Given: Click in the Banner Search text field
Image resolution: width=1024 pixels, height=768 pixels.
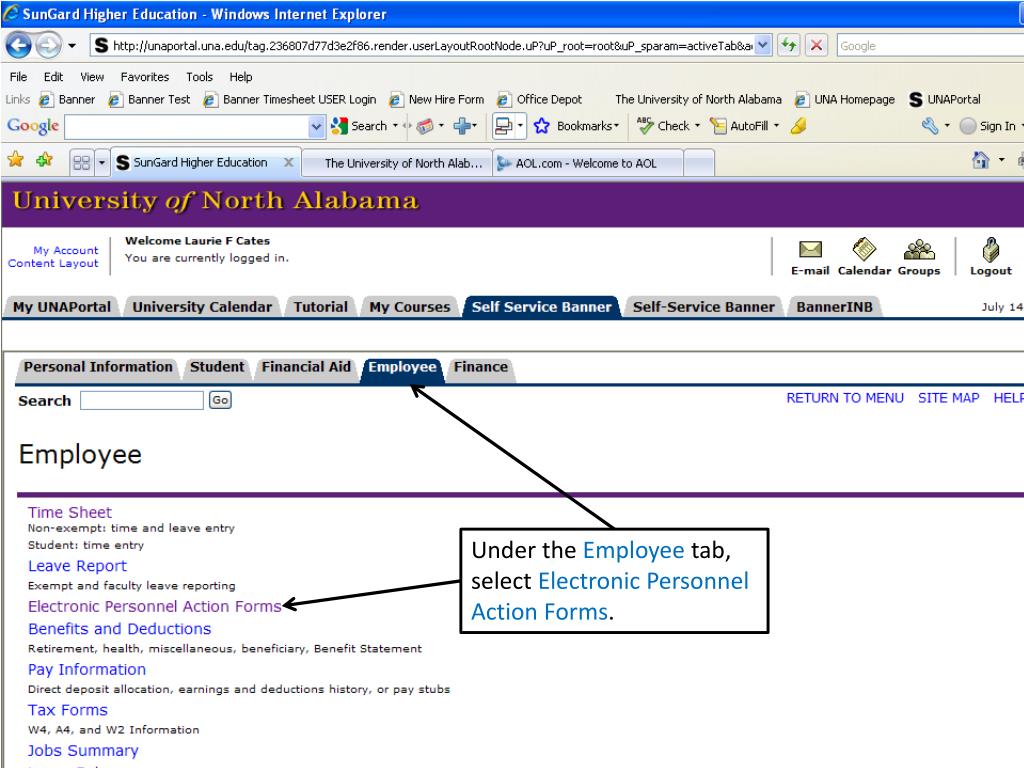Looking at the screenshot, I should 142,400.
